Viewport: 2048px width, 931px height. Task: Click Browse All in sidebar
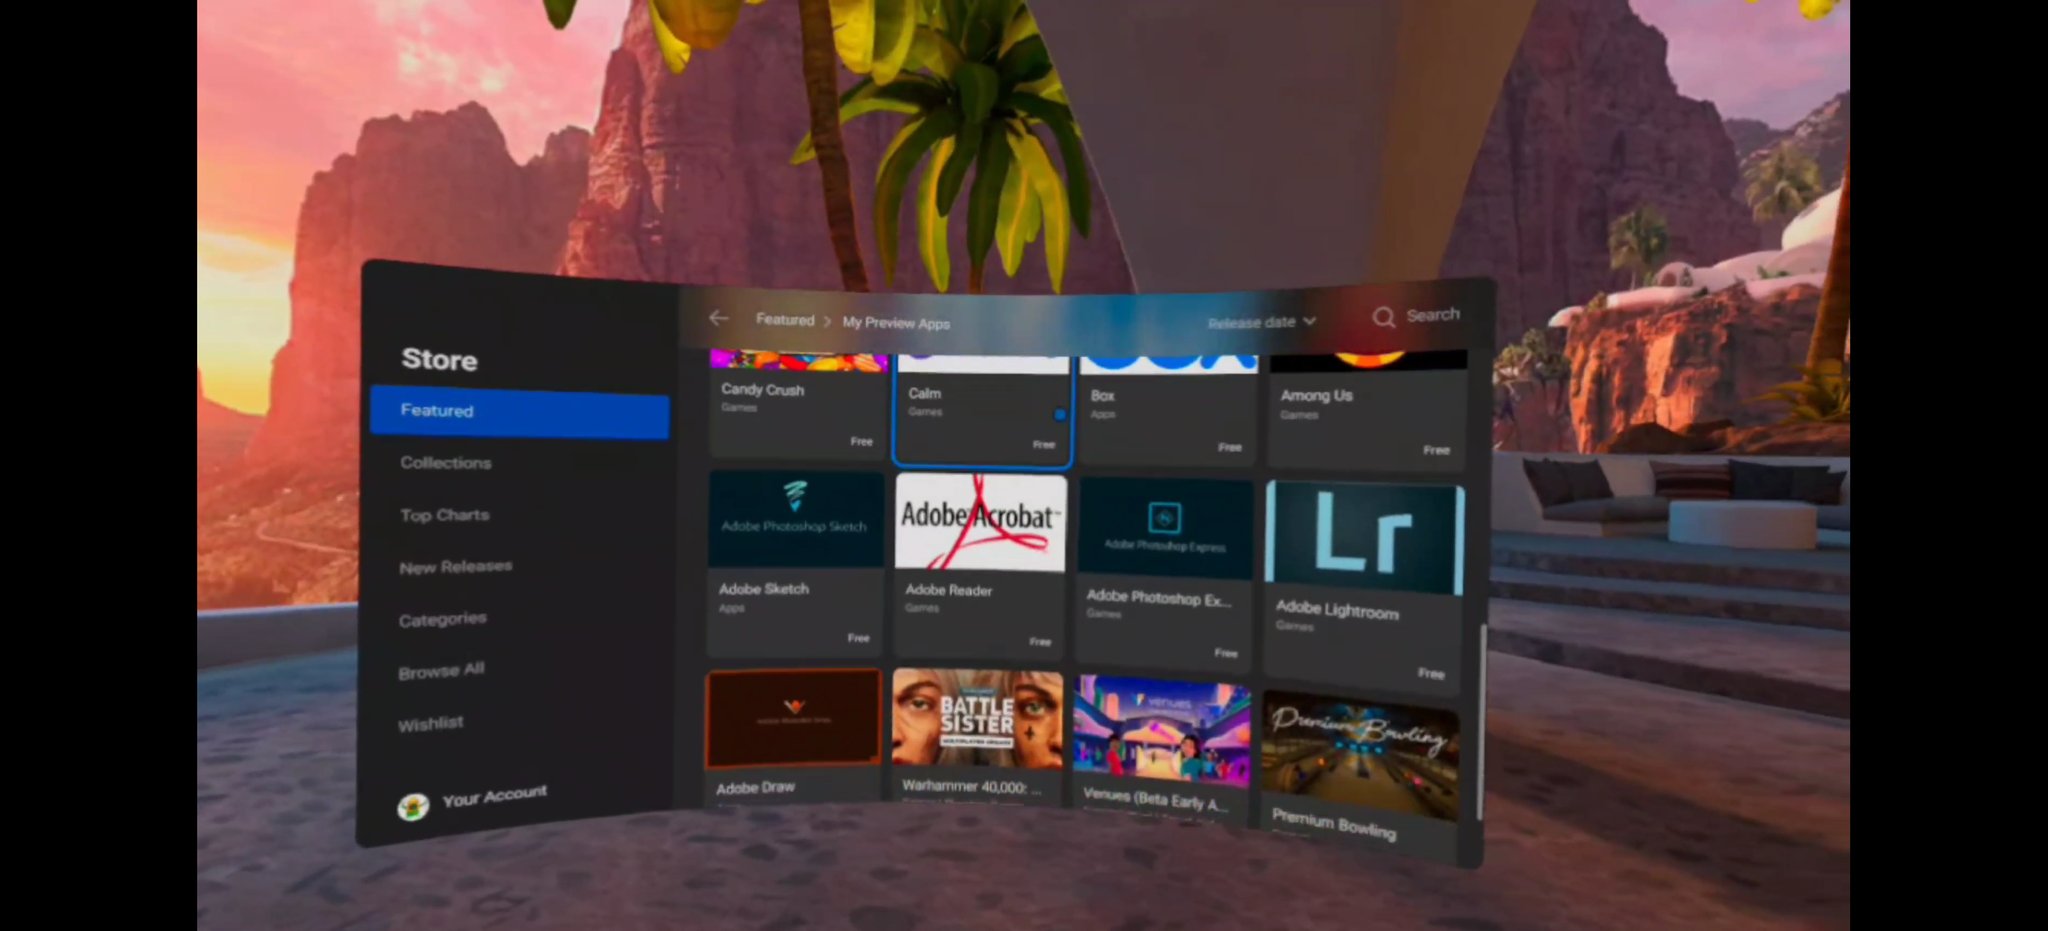click(x=441, y=671)
